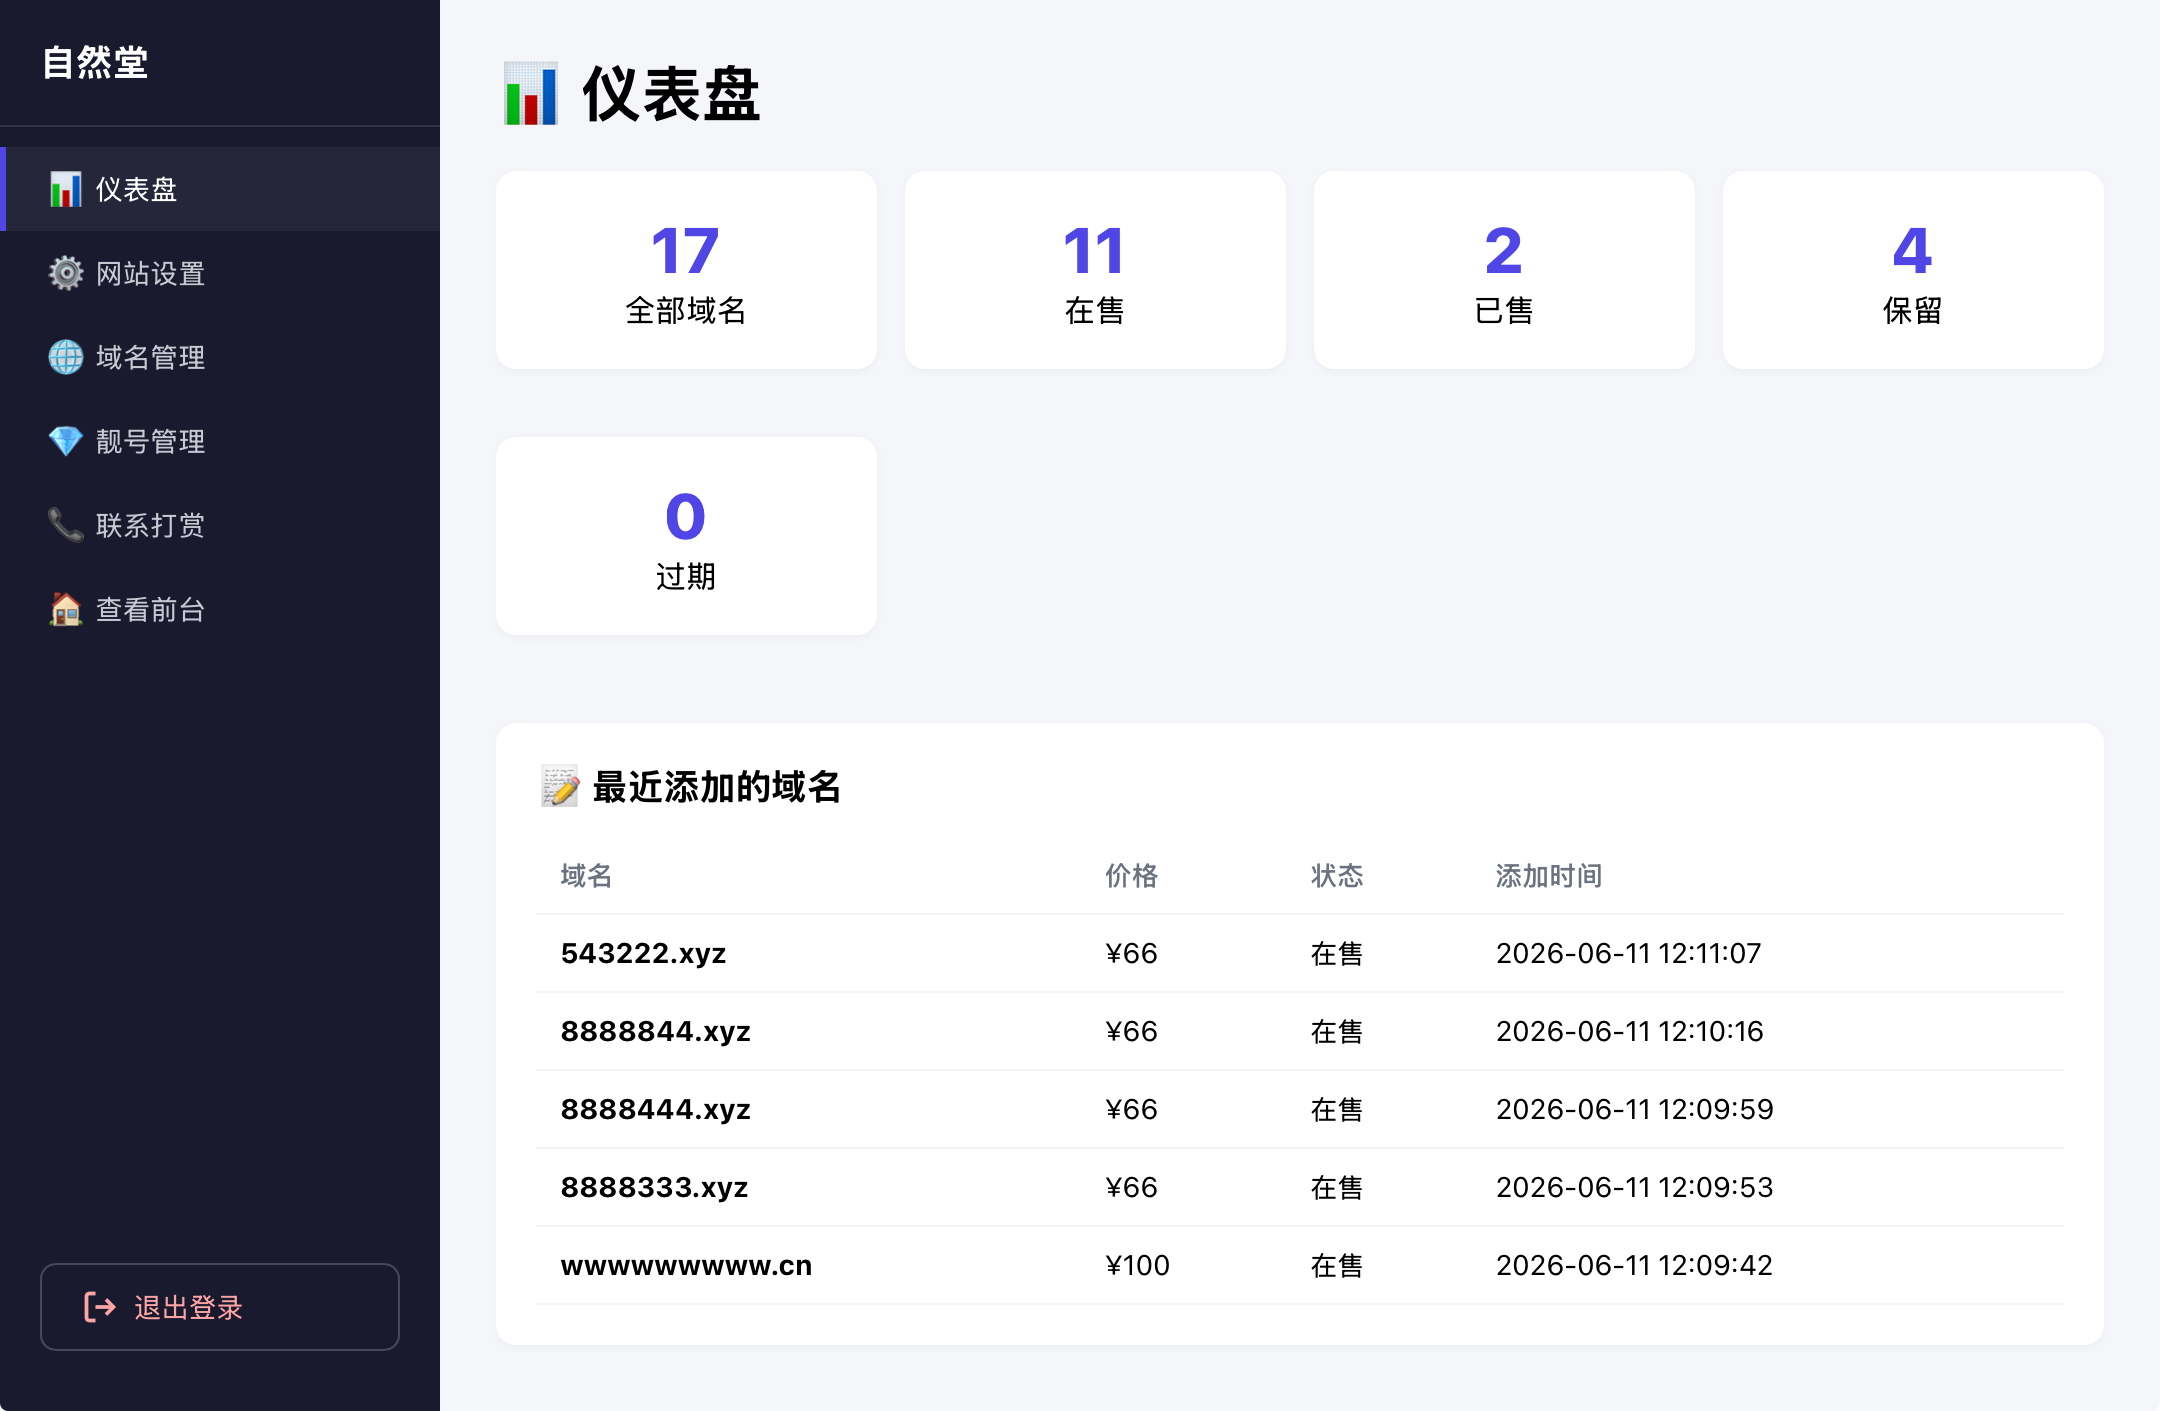Click the 在售 status of wwwwwwwww.cn

coord(1337,1266)
